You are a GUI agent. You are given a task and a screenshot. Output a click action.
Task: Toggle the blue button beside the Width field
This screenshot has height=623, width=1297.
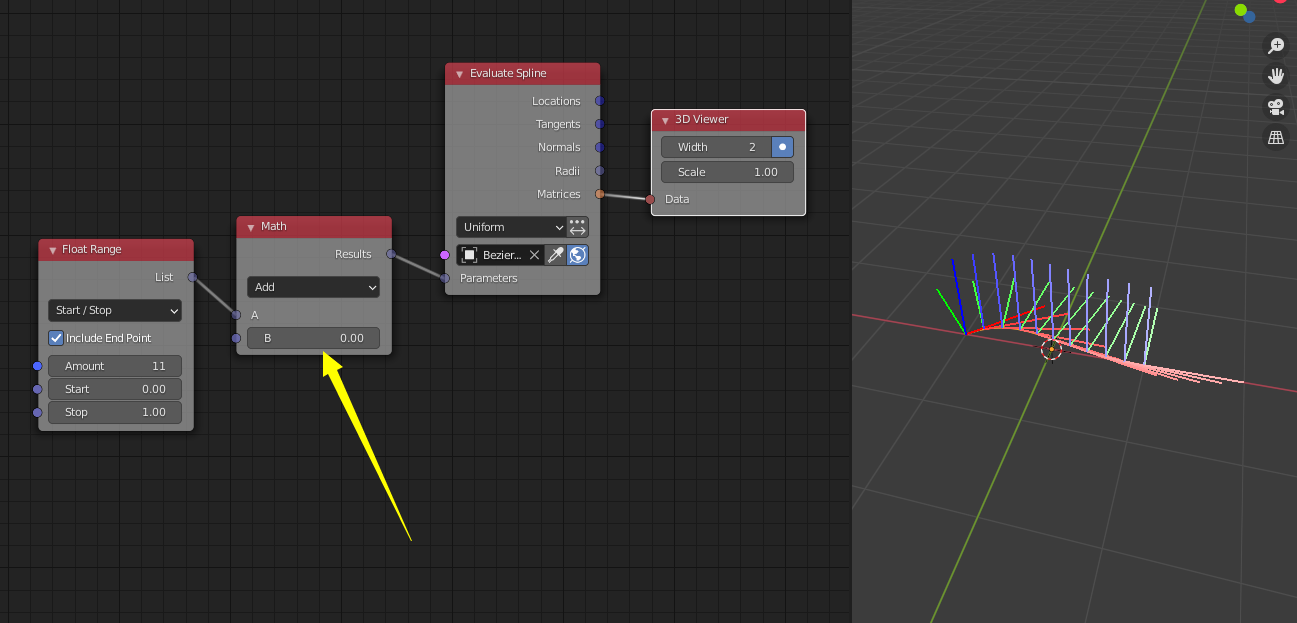[x=782, y=146]
